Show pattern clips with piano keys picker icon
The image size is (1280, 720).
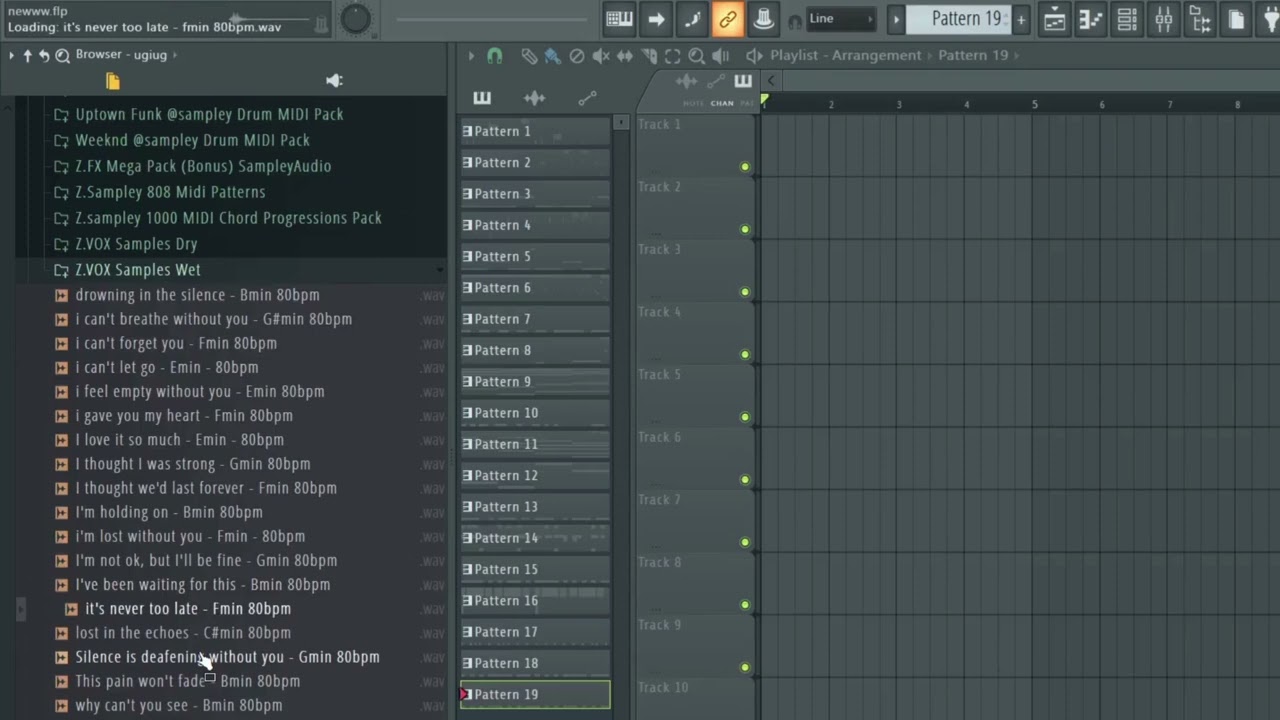pyautogui.click(x=482, y=98)
